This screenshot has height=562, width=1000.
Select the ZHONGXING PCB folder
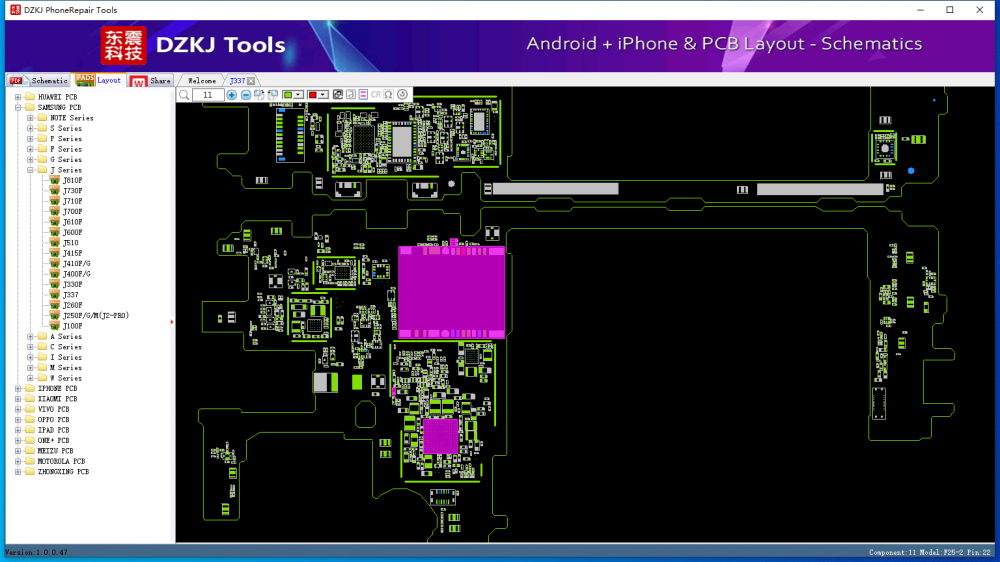coord(62,471)
